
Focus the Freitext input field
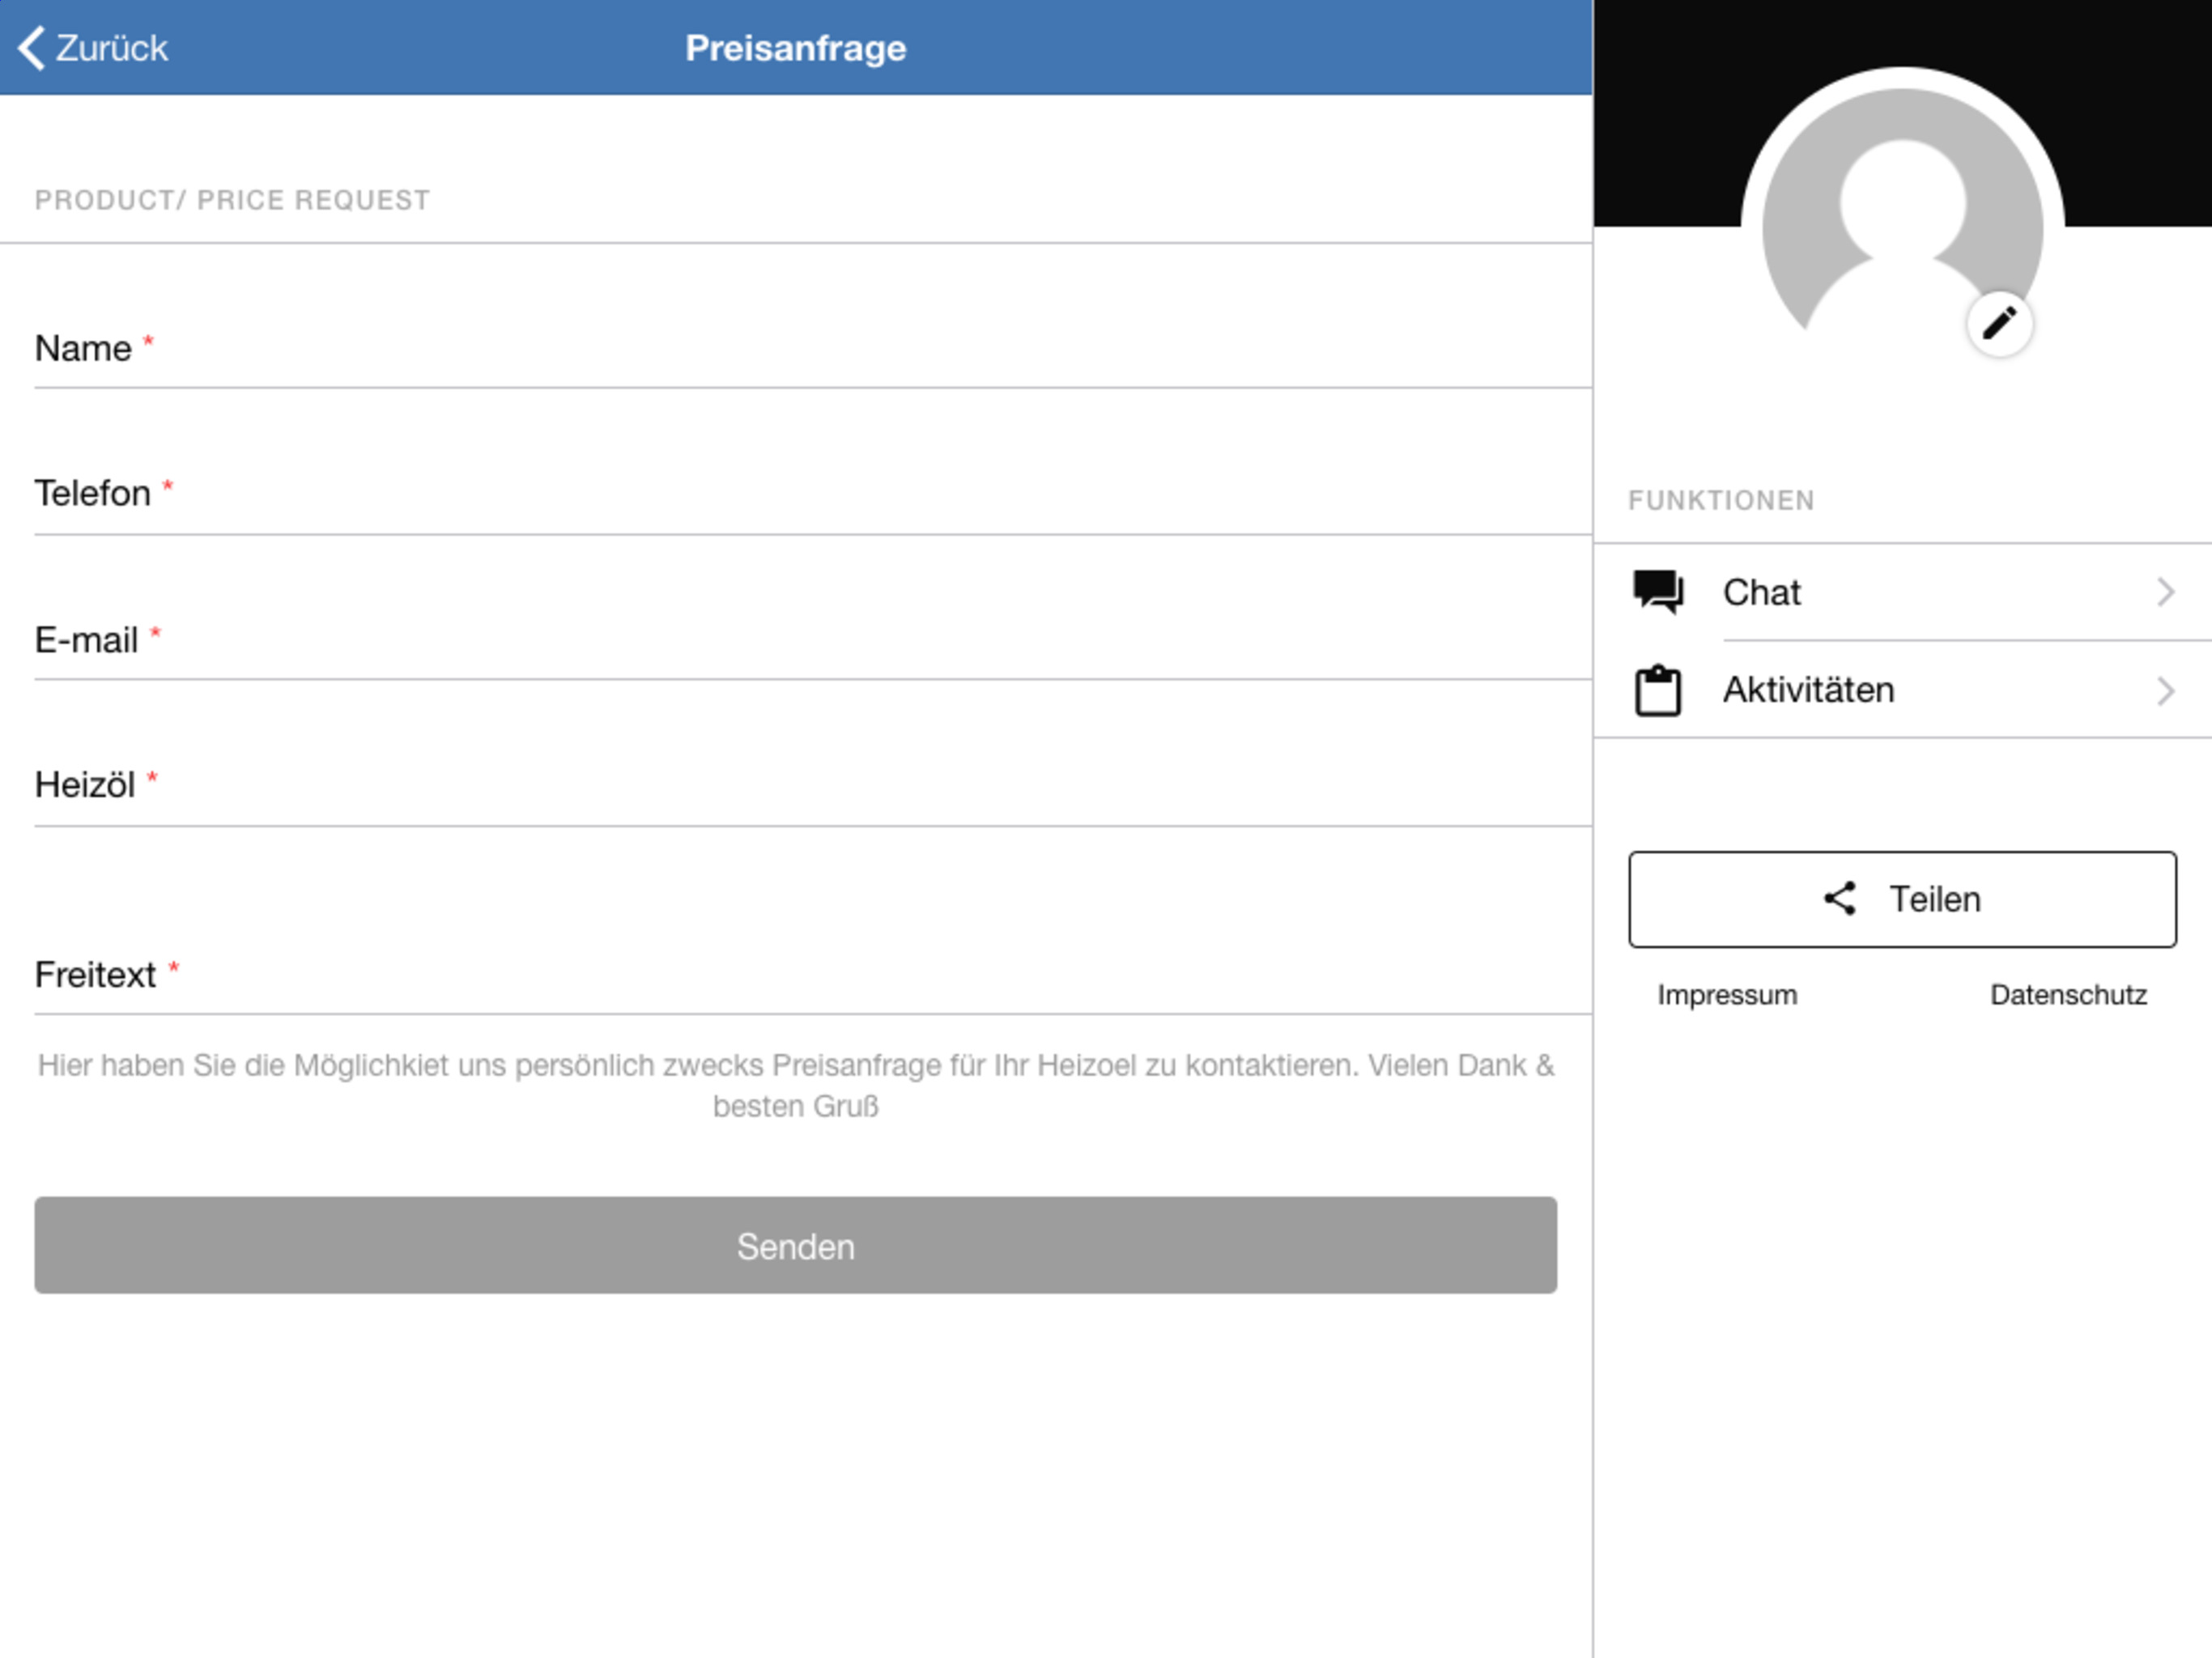coord(813,973)
